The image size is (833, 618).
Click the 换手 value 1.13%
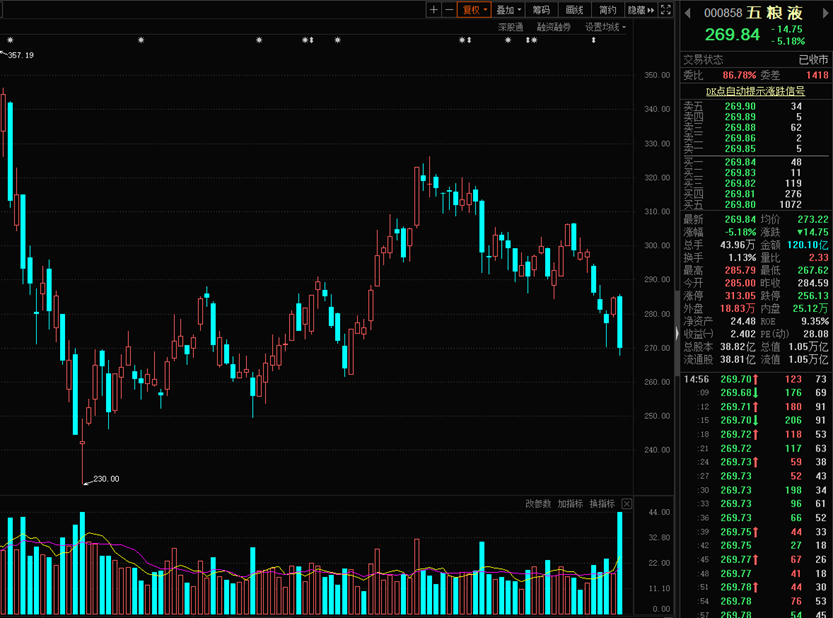point(742,258)
